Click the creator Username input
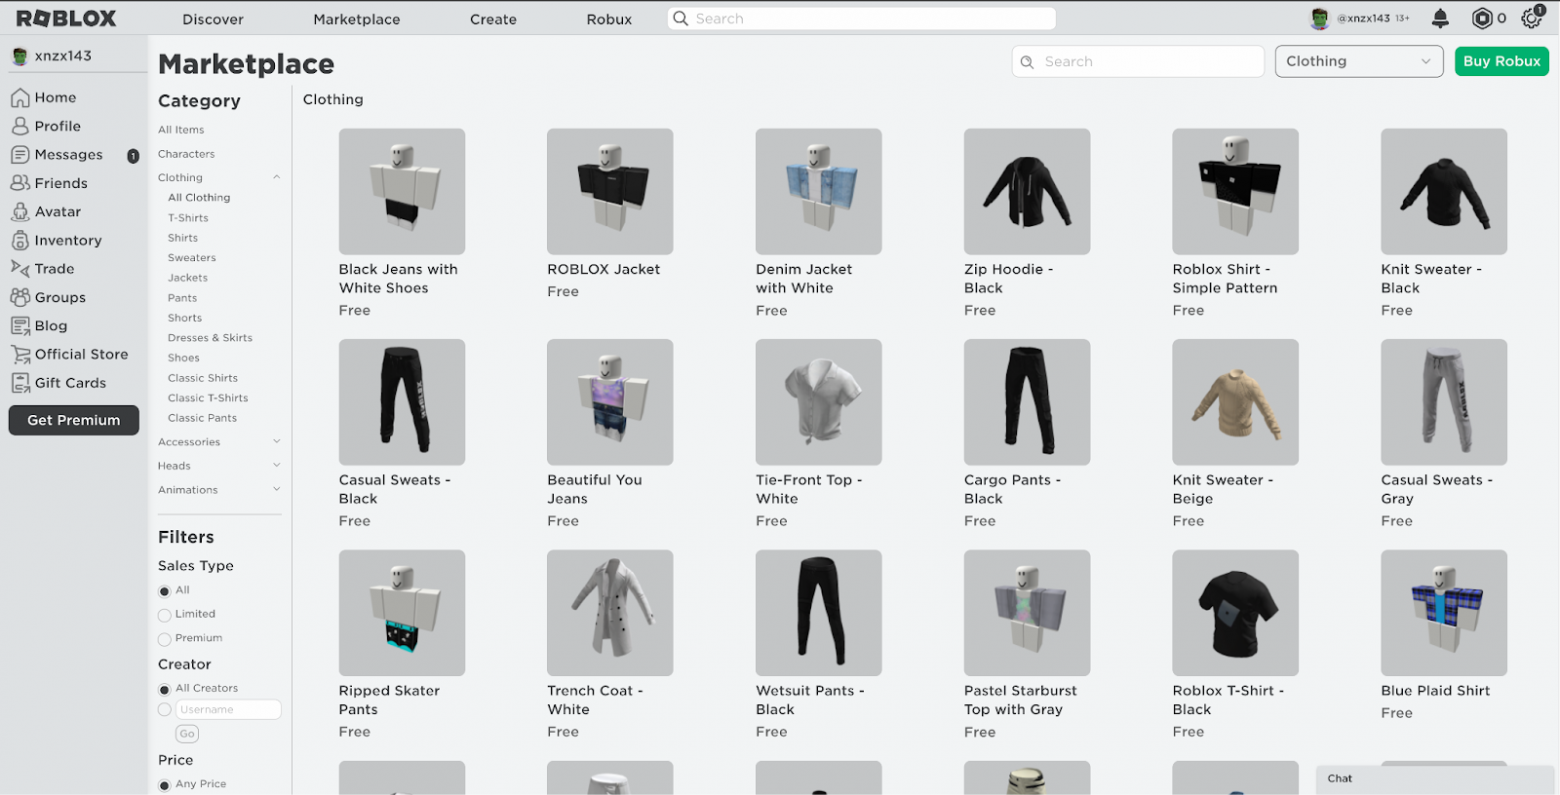The width and height of the screenshot is (1560, 795). coord(228,710)
